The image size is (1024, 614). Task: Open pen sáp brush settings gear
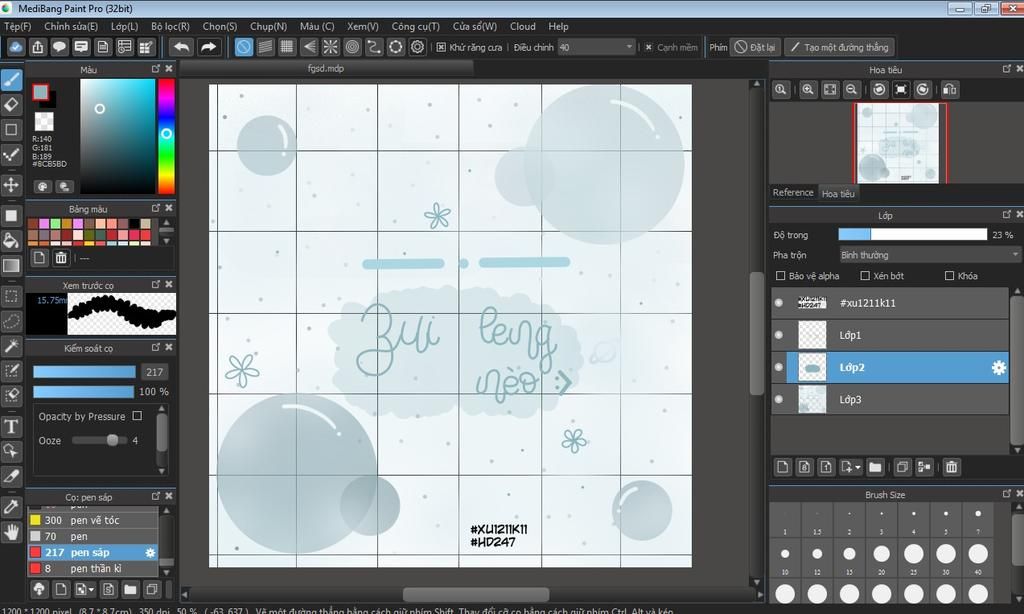click(150, 553)
